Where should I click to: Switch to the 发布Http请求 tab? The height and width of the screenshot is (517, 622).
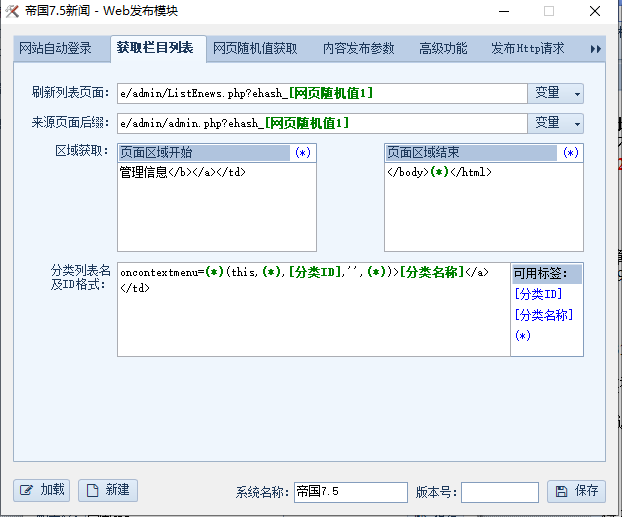point(528,48)
